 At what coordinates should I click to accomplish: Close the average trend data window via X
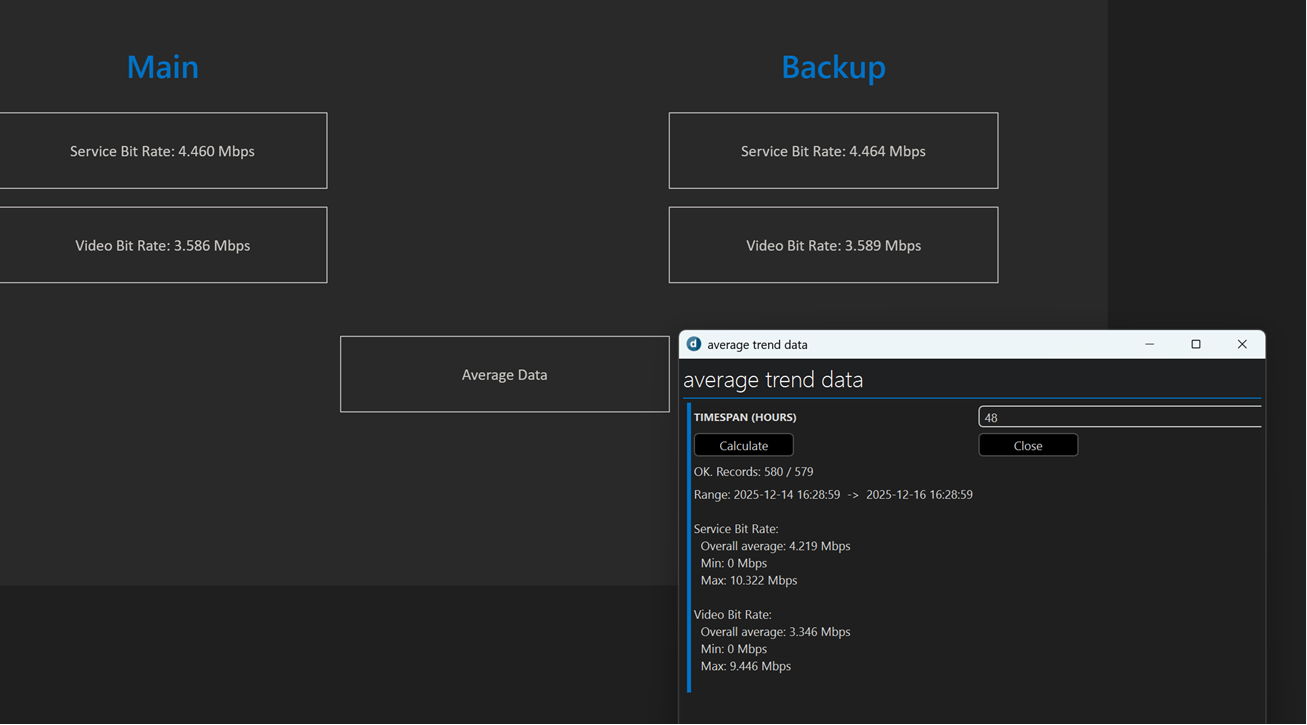pyautogui.click(x=1242, y=344)
